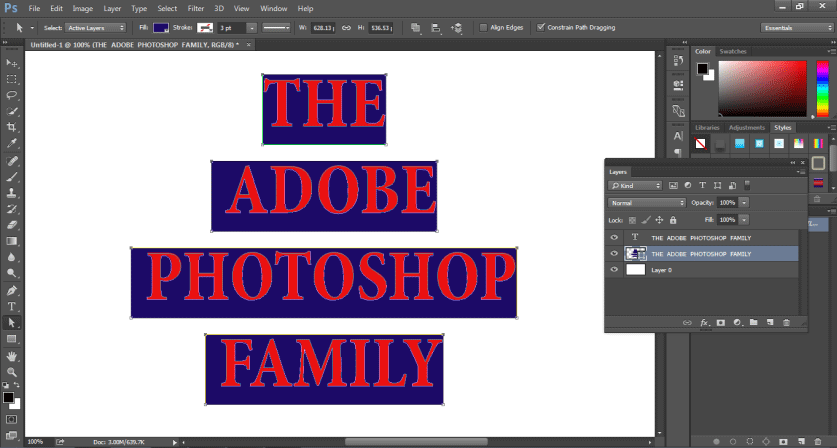Select the Blur tool
Viewport: 837px width, 448px height.
pos(11,257)
